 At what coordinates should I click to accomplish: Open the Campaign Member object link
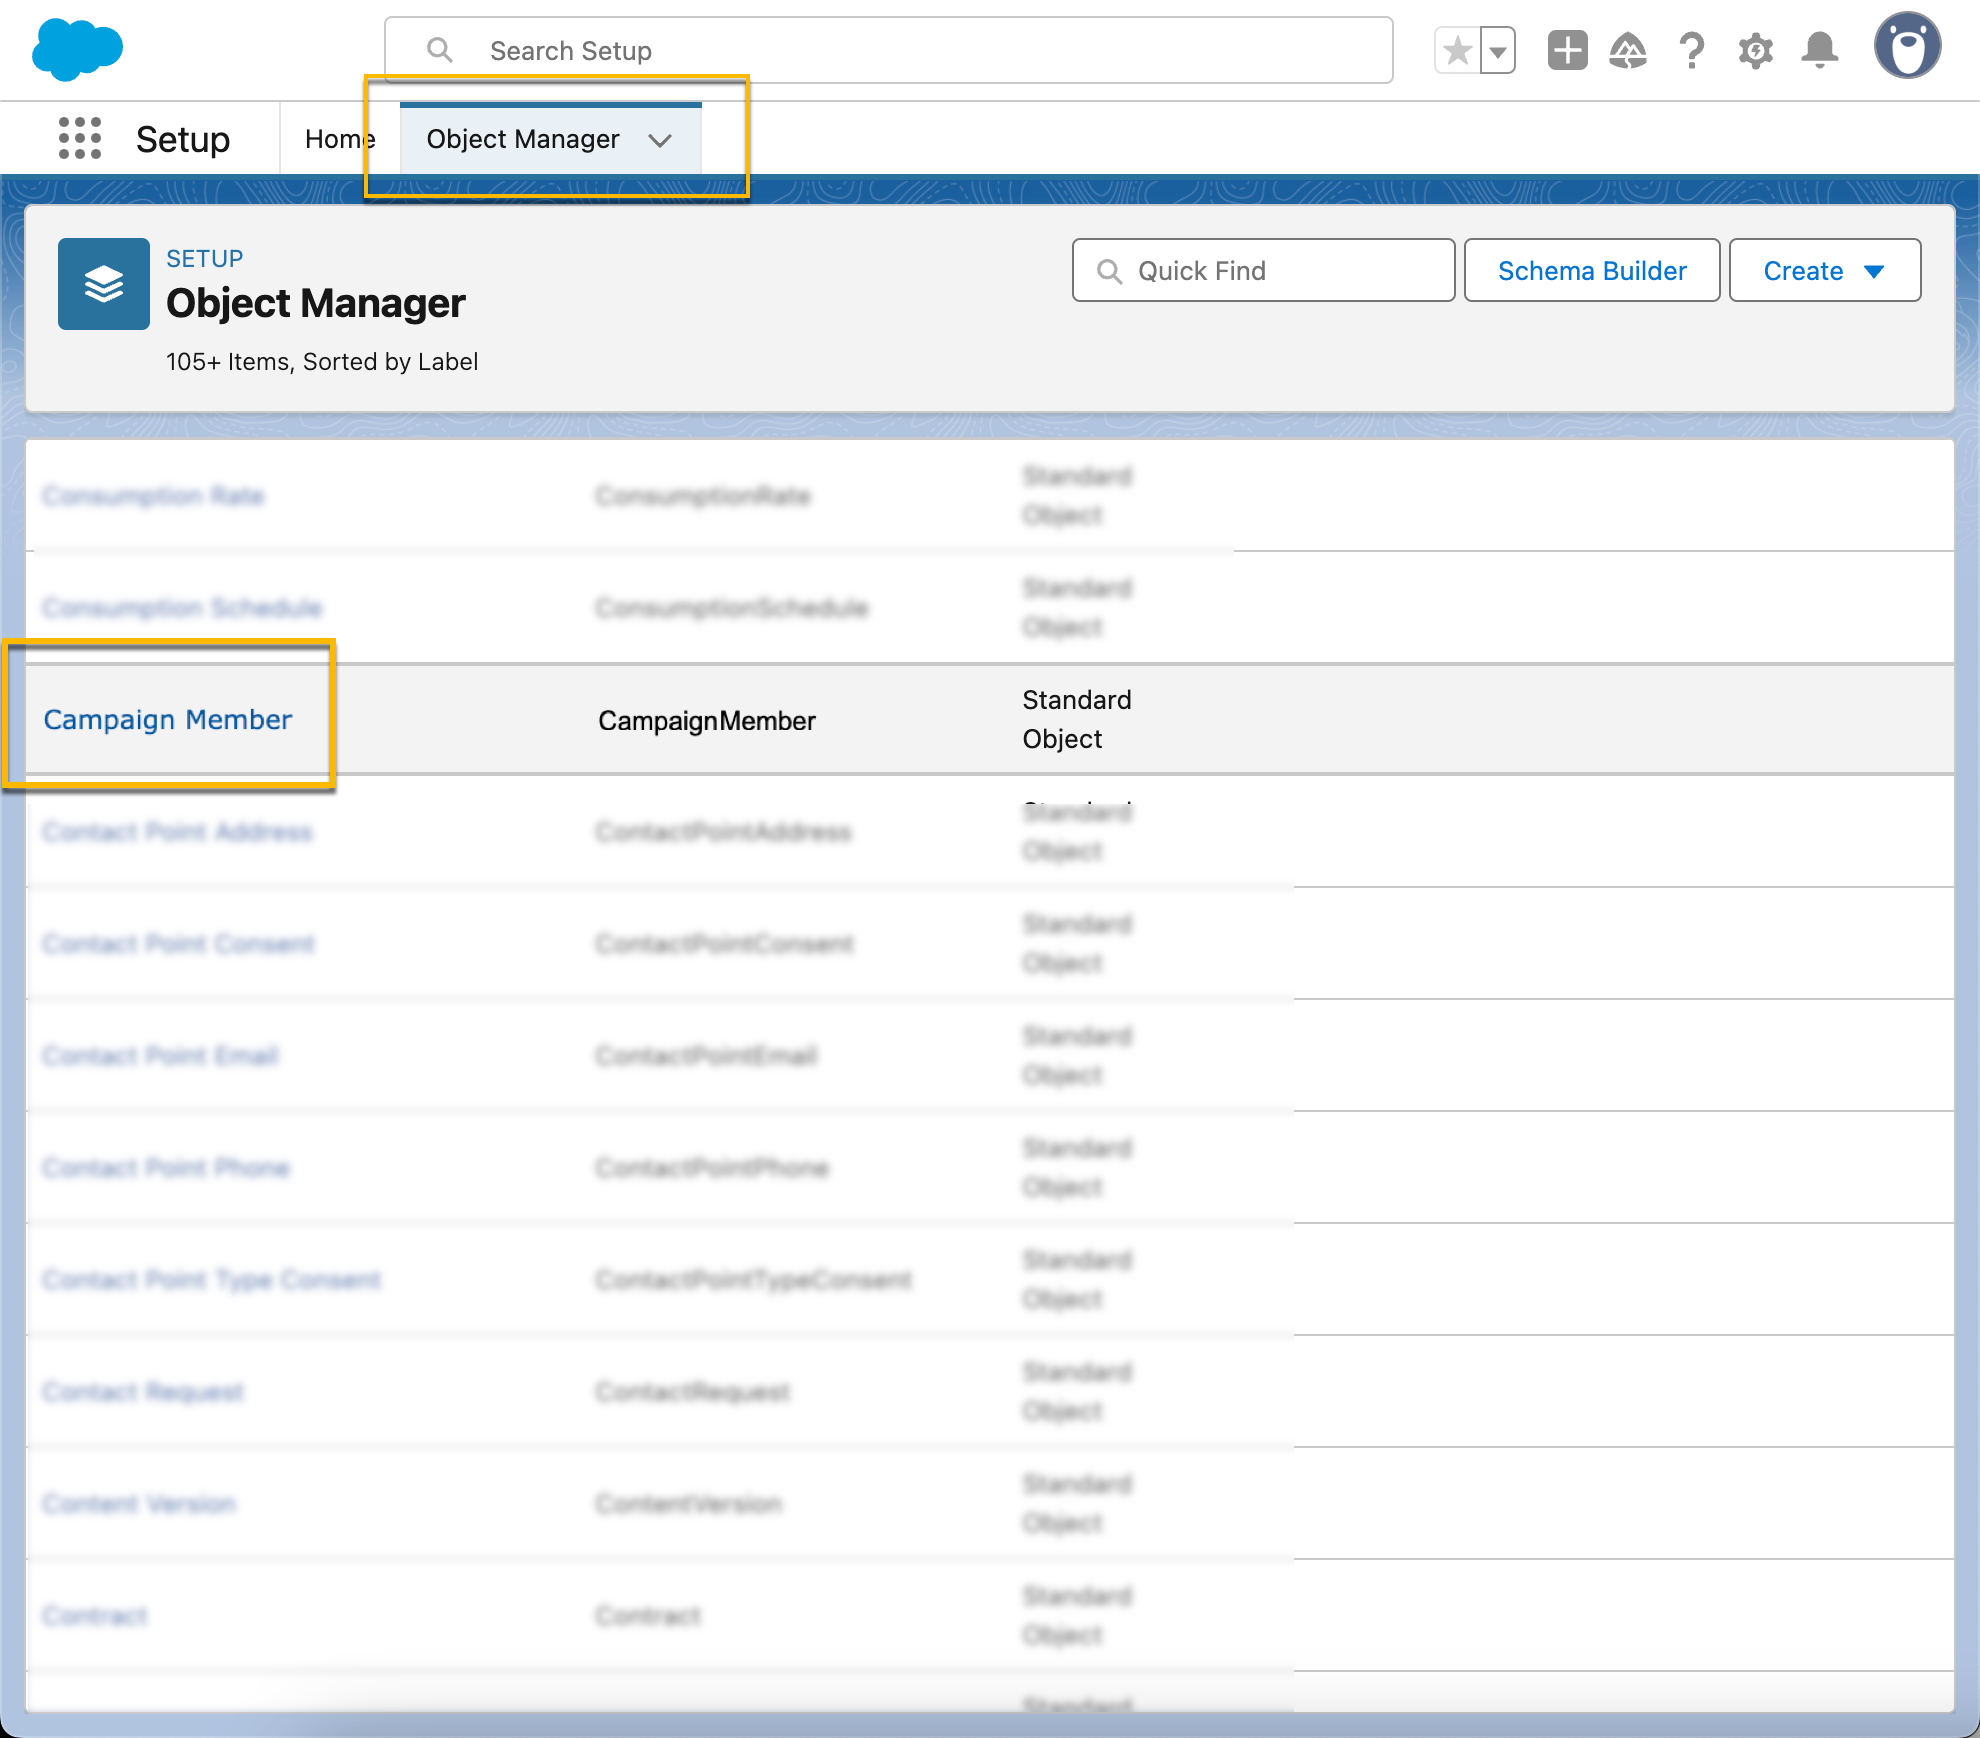[x=168, y=719]
